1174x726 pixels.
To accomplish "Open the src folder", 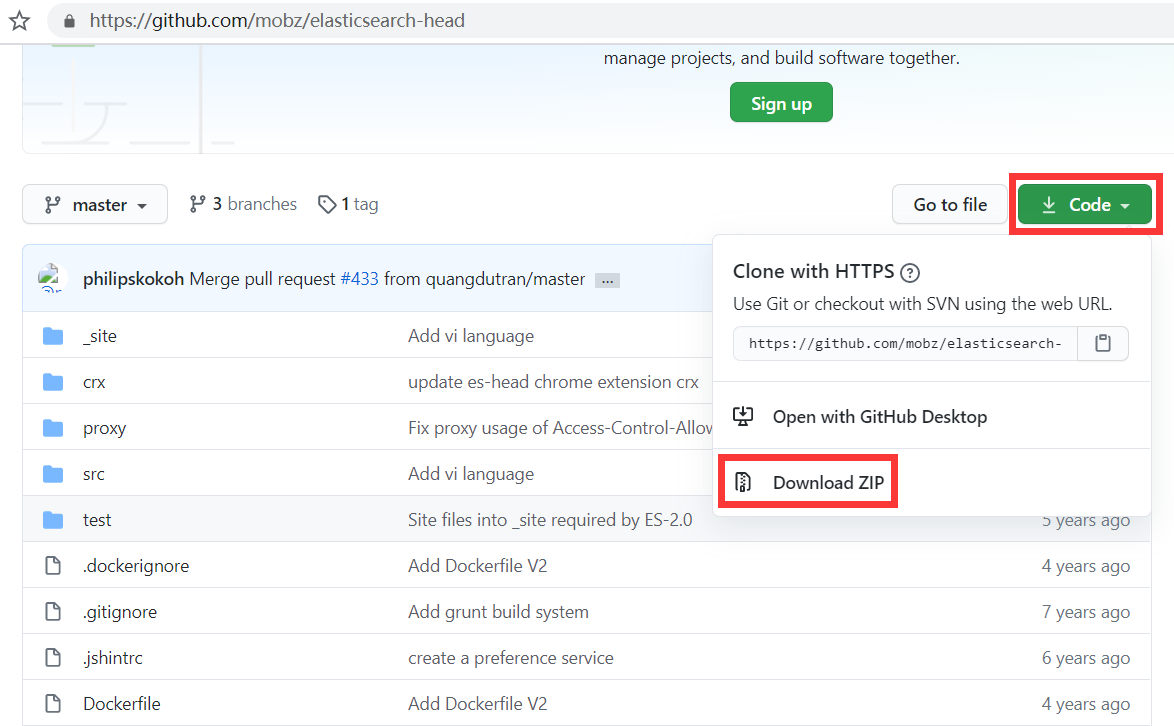I will tap(94, 474).
